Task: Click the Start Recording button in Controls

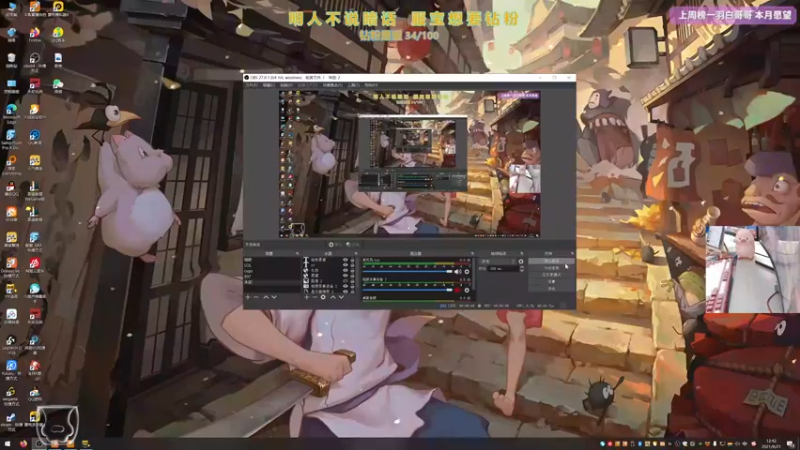Action: click(x=552, y=268)
